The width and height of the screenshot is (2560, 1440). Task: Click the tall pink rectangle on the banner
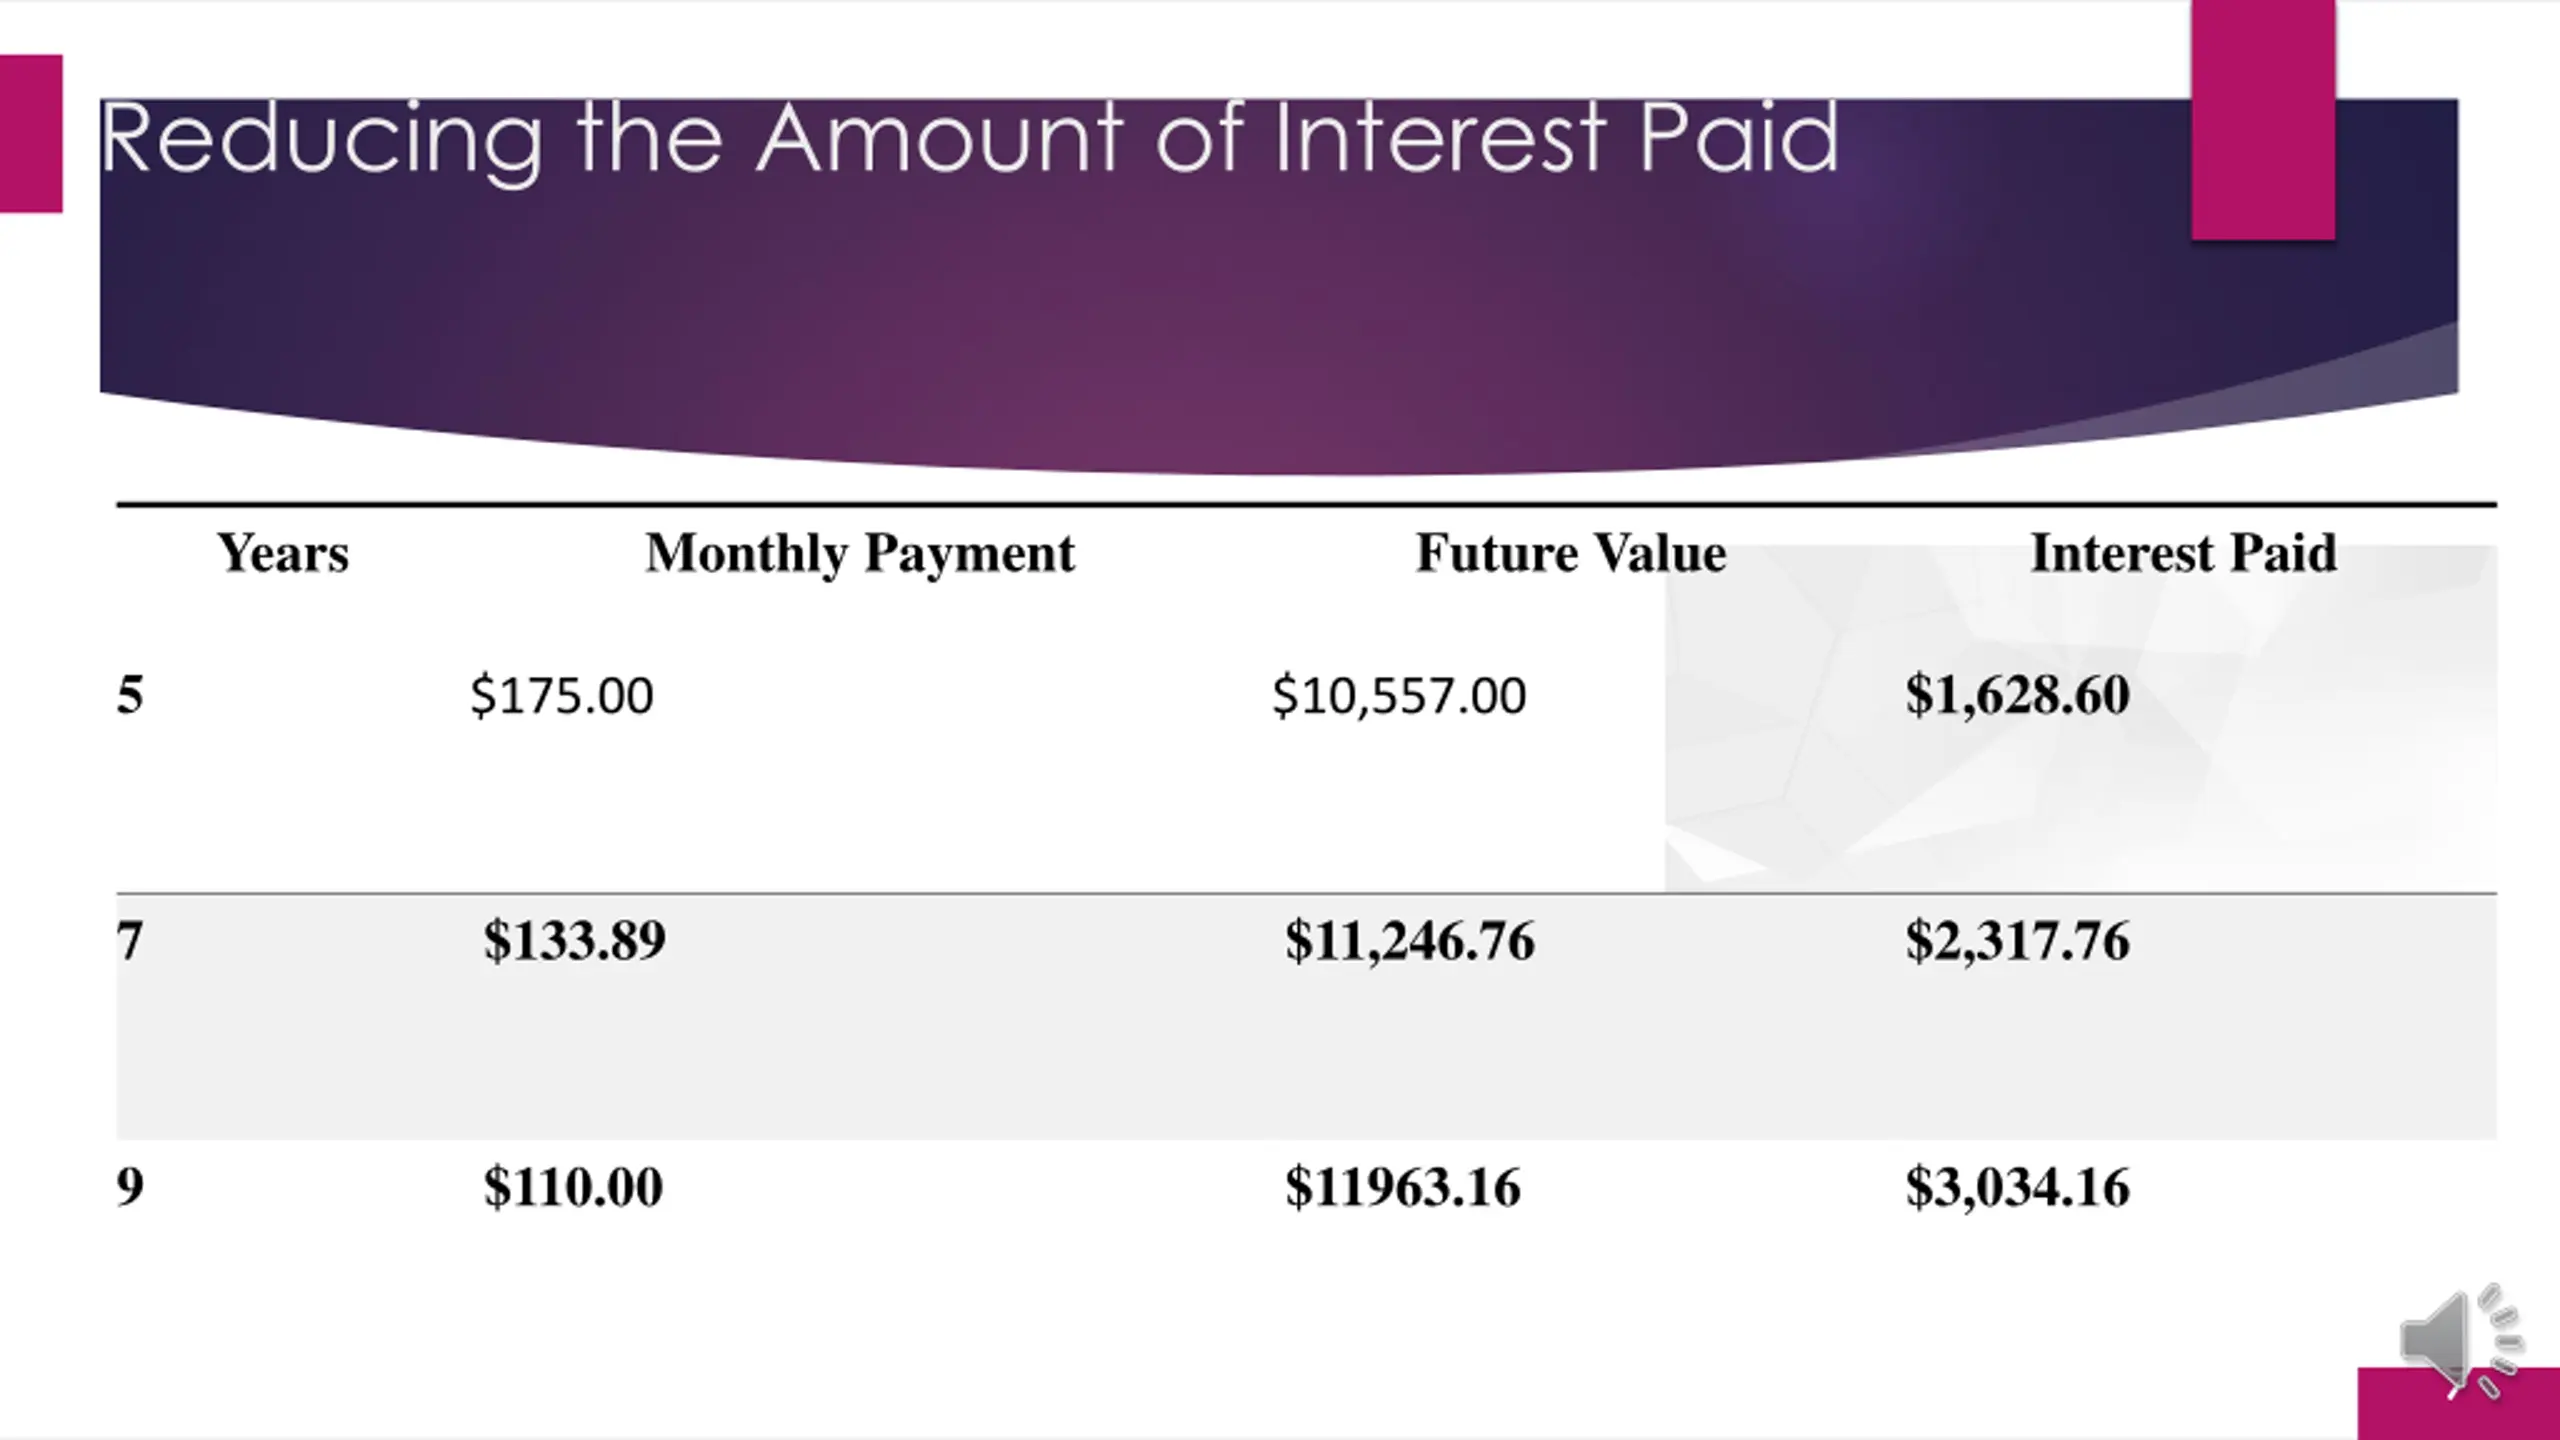(2263, 119)
